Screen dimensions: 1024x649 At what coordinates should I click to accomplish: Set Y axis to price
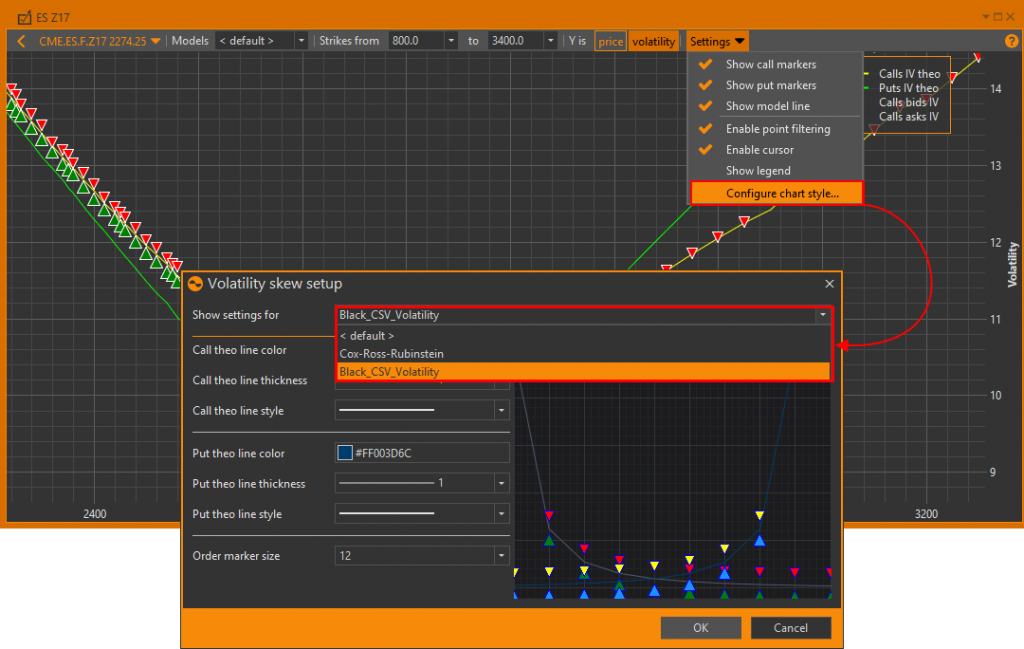pos(611,41)
